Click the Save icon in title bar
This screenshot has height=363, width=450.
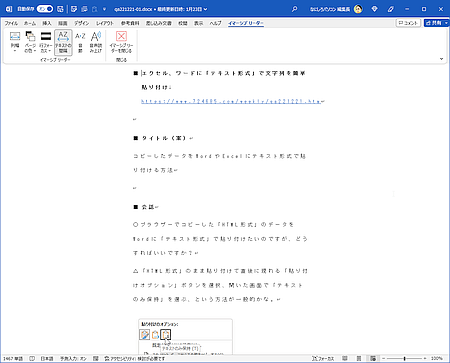click(x=60, y=9)
